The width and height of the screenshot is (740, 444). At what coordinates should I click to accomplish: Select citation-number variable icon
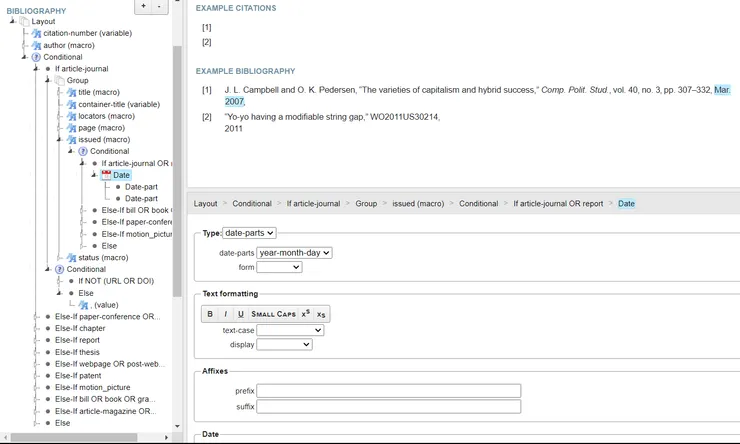[36, 34]
